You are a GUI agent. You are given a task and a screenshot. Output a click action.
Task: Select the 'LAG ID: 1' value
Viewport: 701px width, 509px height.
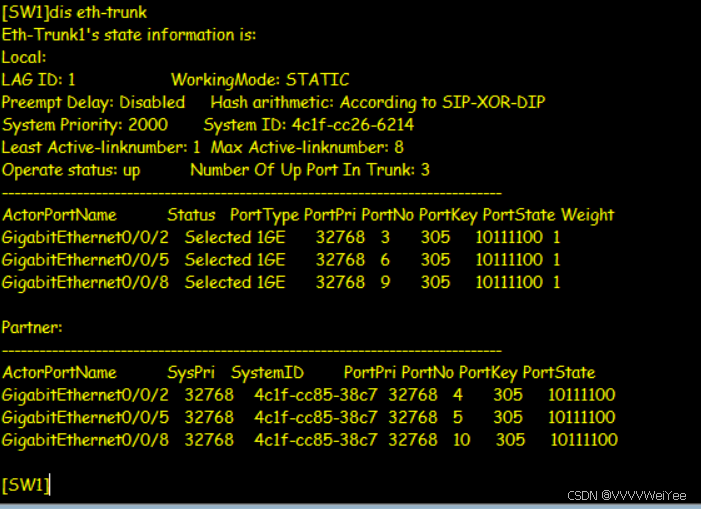click(x=38, y=80)
